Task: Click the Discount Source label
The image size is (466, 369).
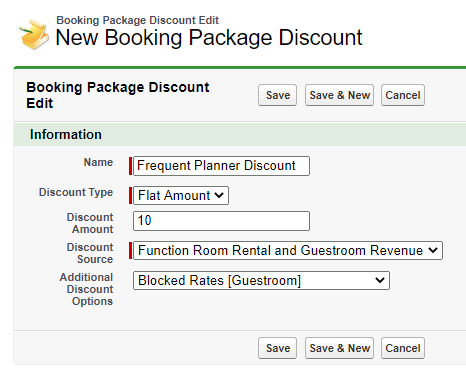Action: click(x=90, y=253)
